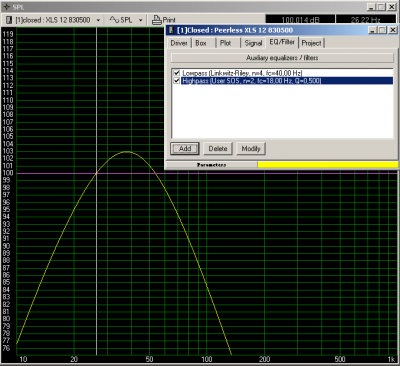400x366 pixels.
Task: Click the Modify filter button
Action: [x=251, y=149]
